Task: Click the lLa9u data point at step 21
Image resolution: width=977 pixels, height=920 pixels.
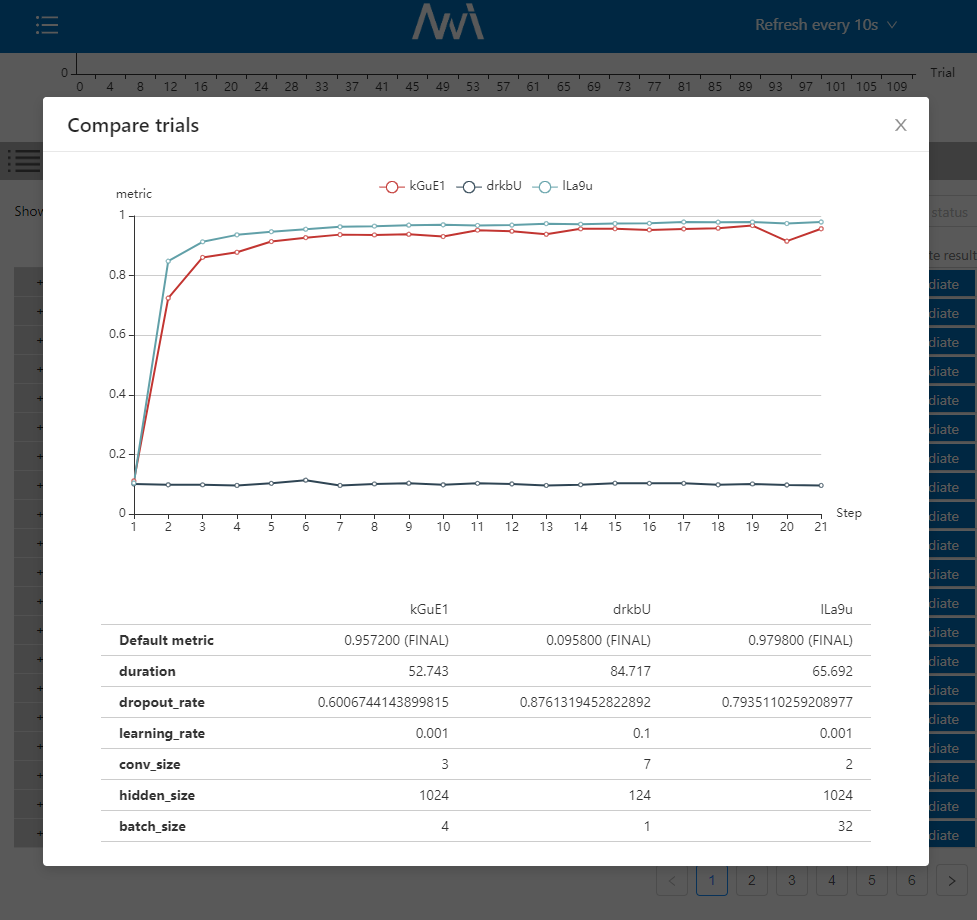Action: click(820, 221)
